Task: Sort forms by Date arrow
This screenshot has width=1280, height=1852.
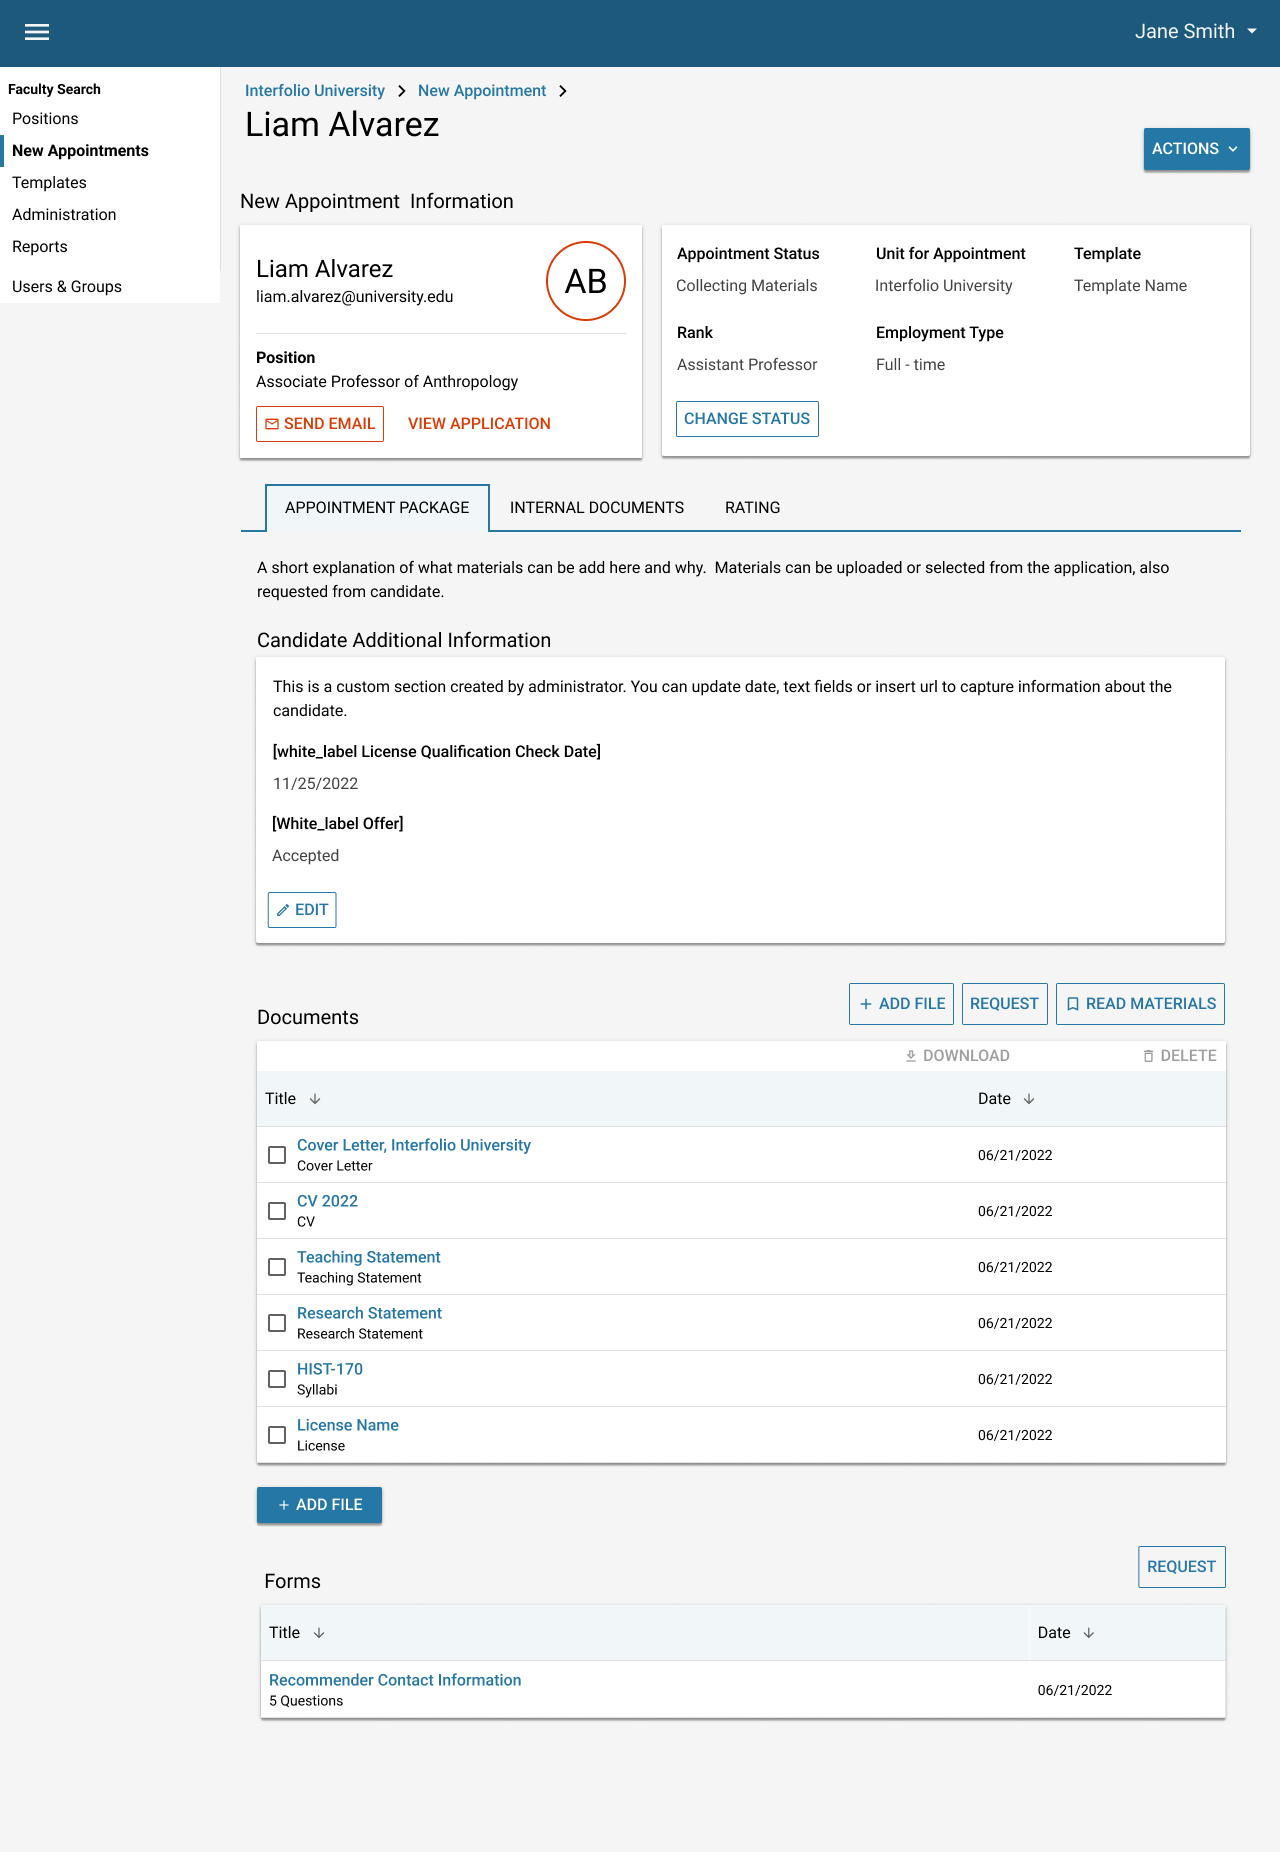Action: 1089,1633
